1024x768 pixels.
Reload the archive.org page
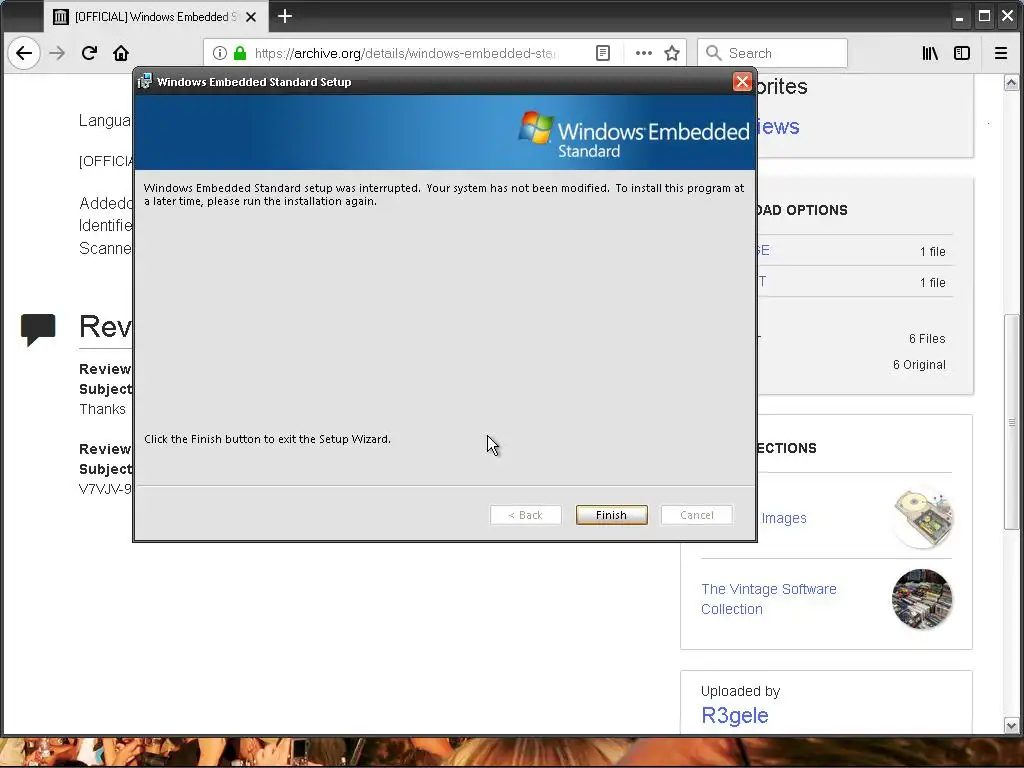coord(89,53)
